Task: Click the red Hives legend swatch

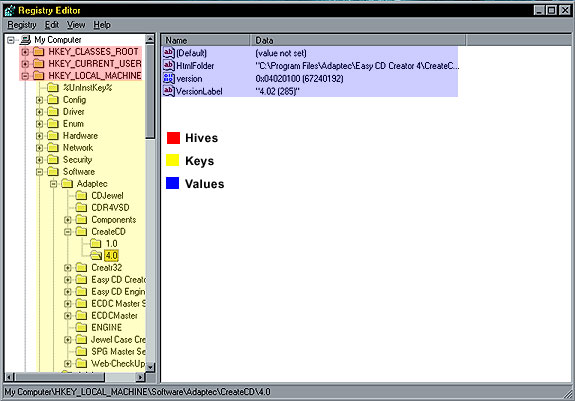Action: point(173,138)
